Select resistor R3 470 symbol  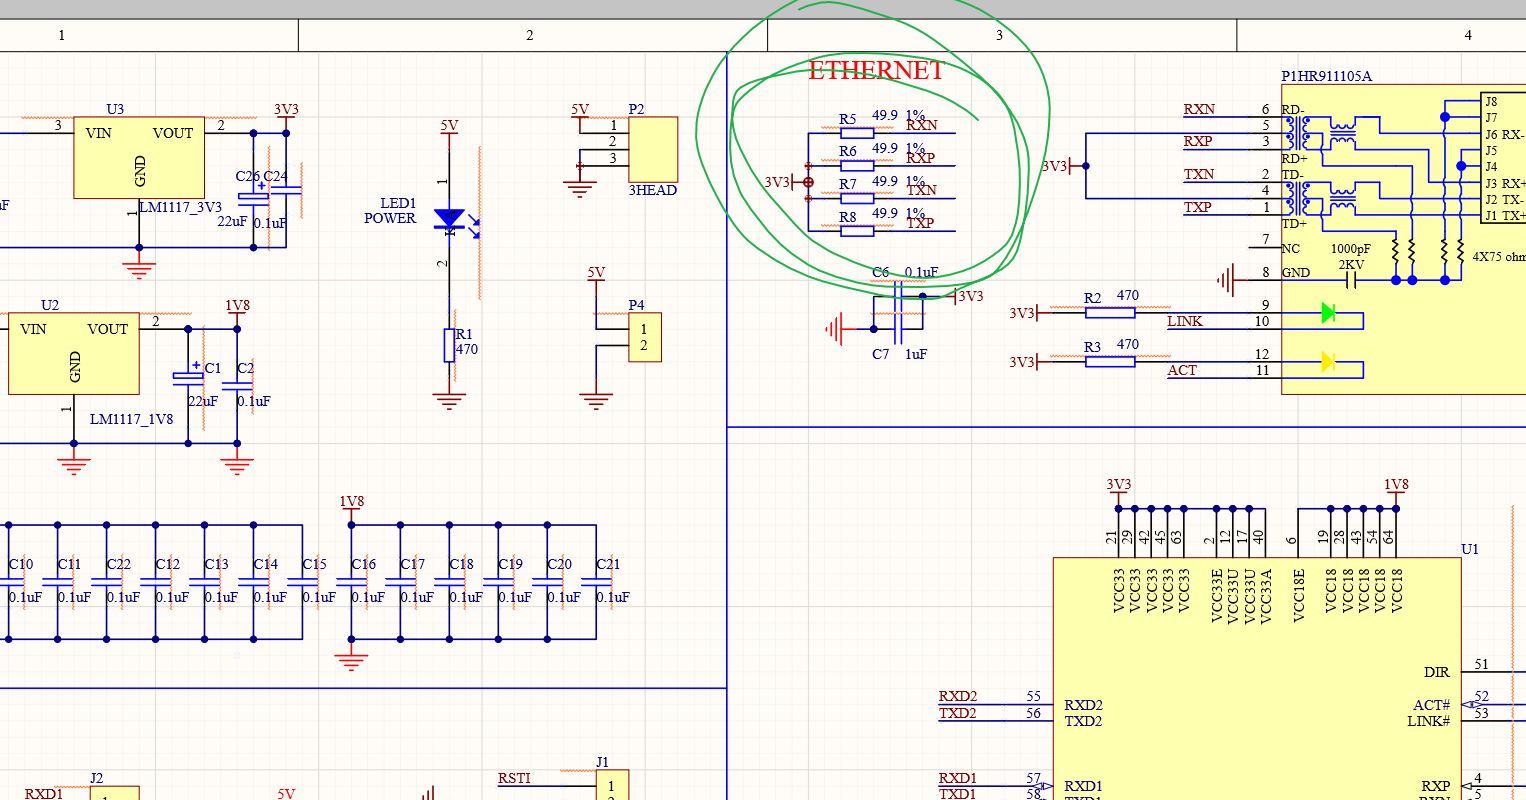pos(1110,362)
